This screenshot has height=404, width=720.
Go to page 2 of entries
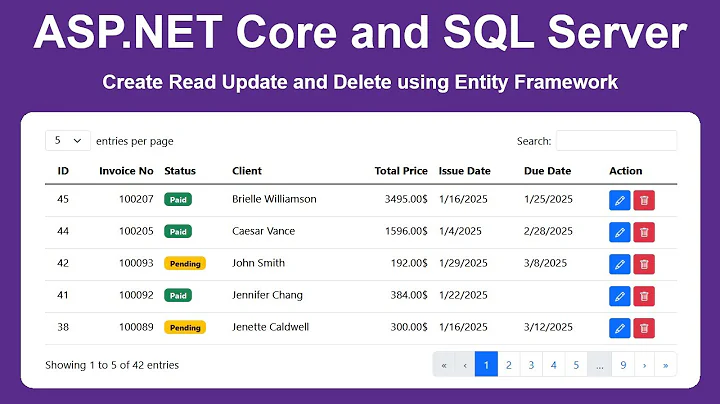click(509, 365)
